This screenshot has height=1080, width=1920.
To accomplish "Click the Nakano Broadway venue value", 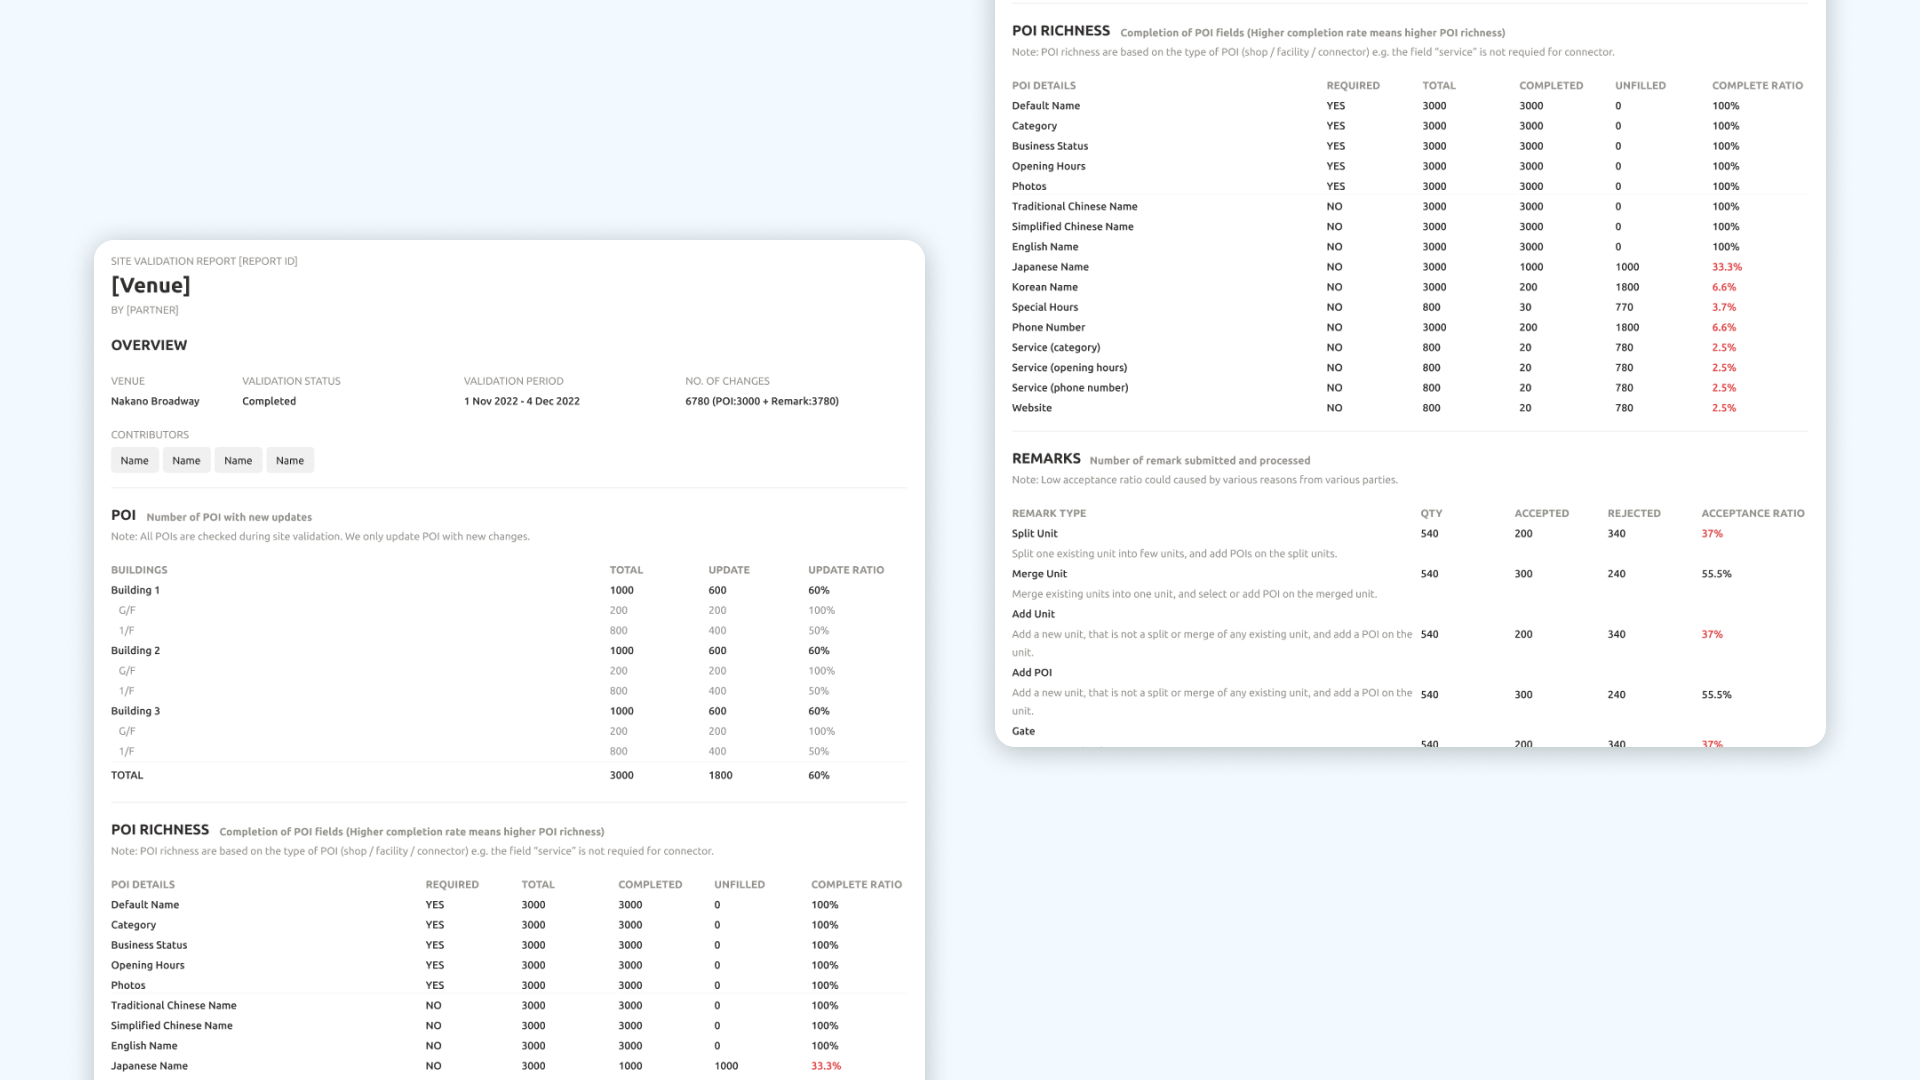I will point(155,401).
